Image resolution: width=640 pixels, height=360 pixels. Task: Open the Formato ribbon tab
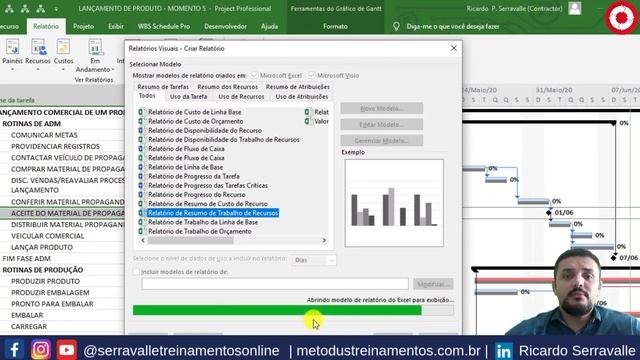335,26
